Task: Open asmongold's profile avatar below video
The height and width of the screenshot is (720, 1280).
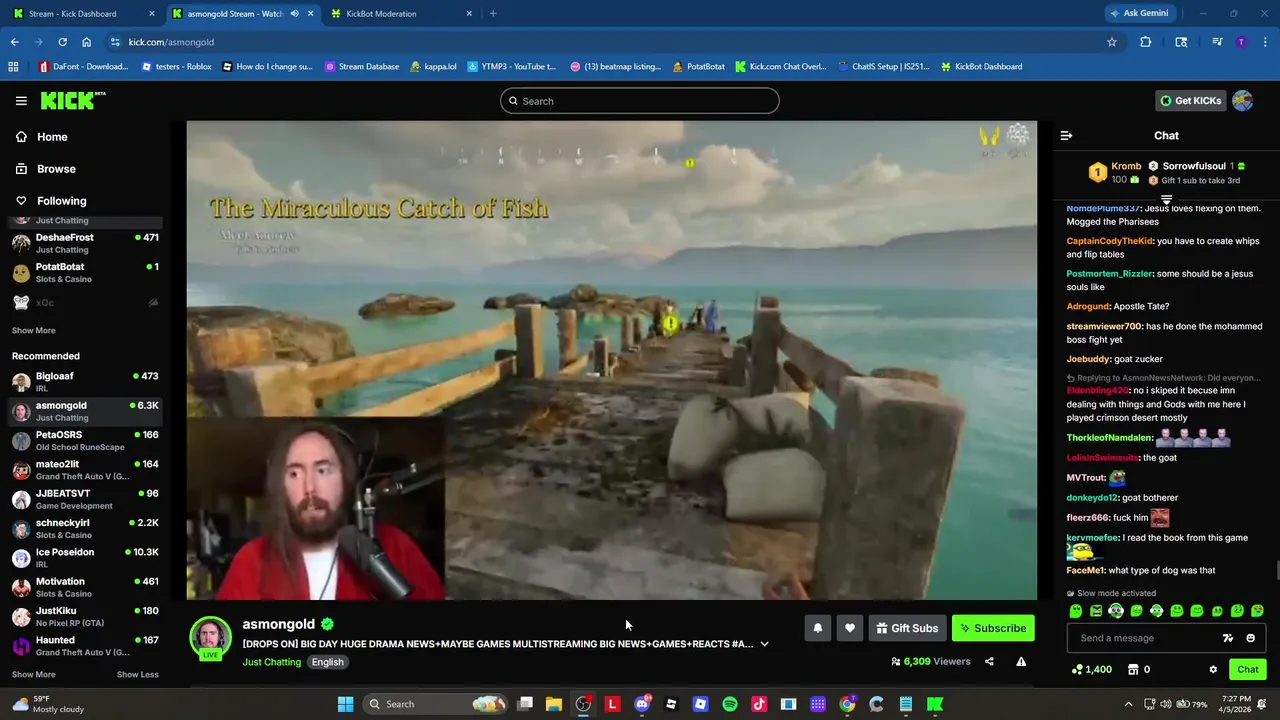Action: (x=211, y=638)
